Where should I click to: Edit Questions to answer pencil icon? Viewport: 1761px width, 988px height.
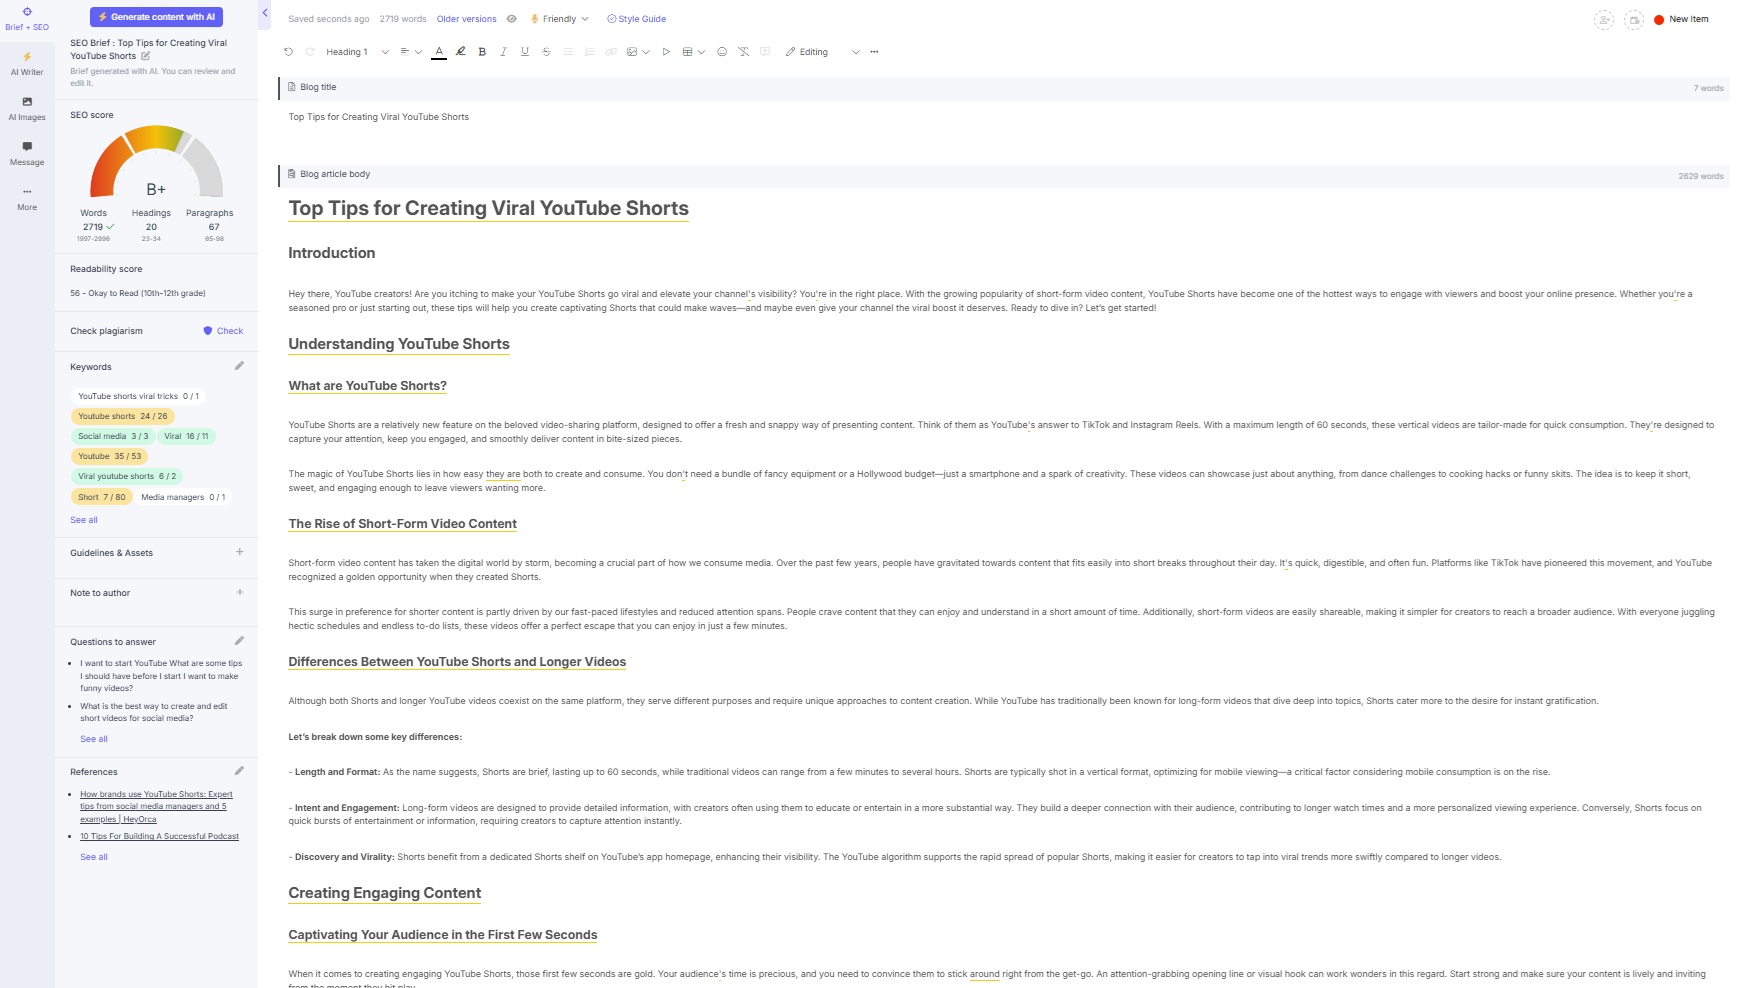pos(239,641)
